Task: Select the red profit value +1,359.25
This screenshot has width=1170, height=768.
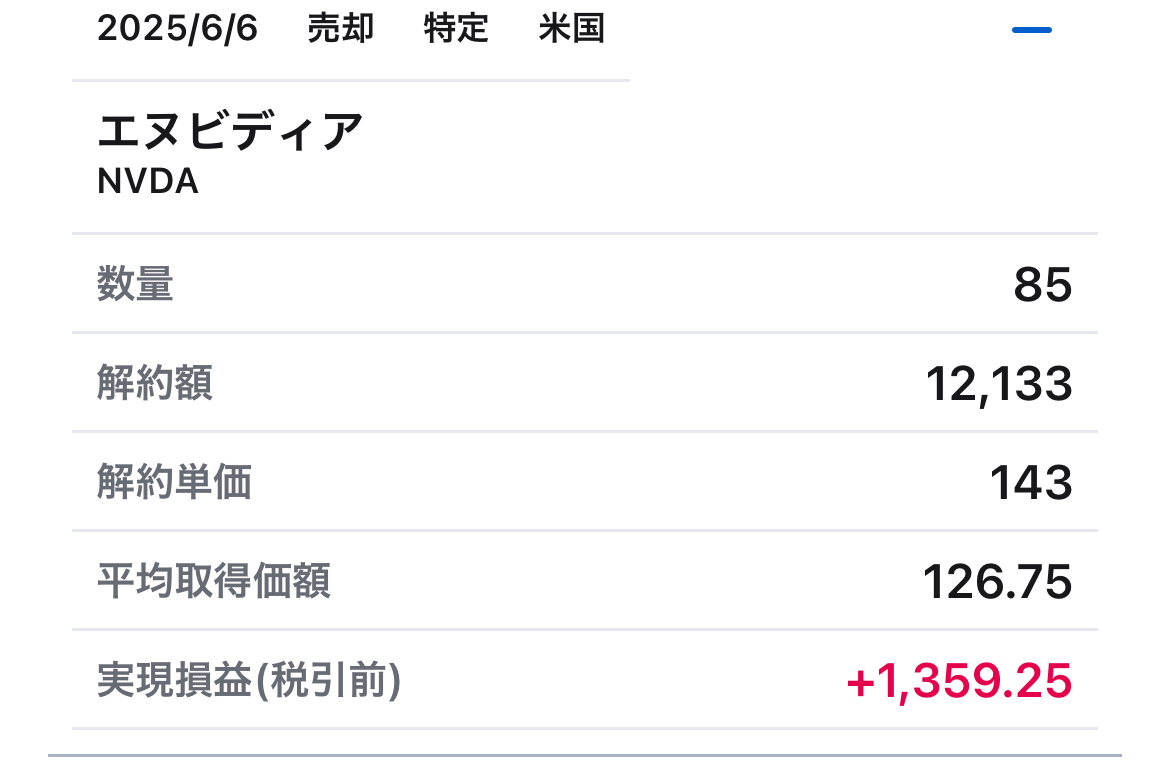Action: coord(959,681)
